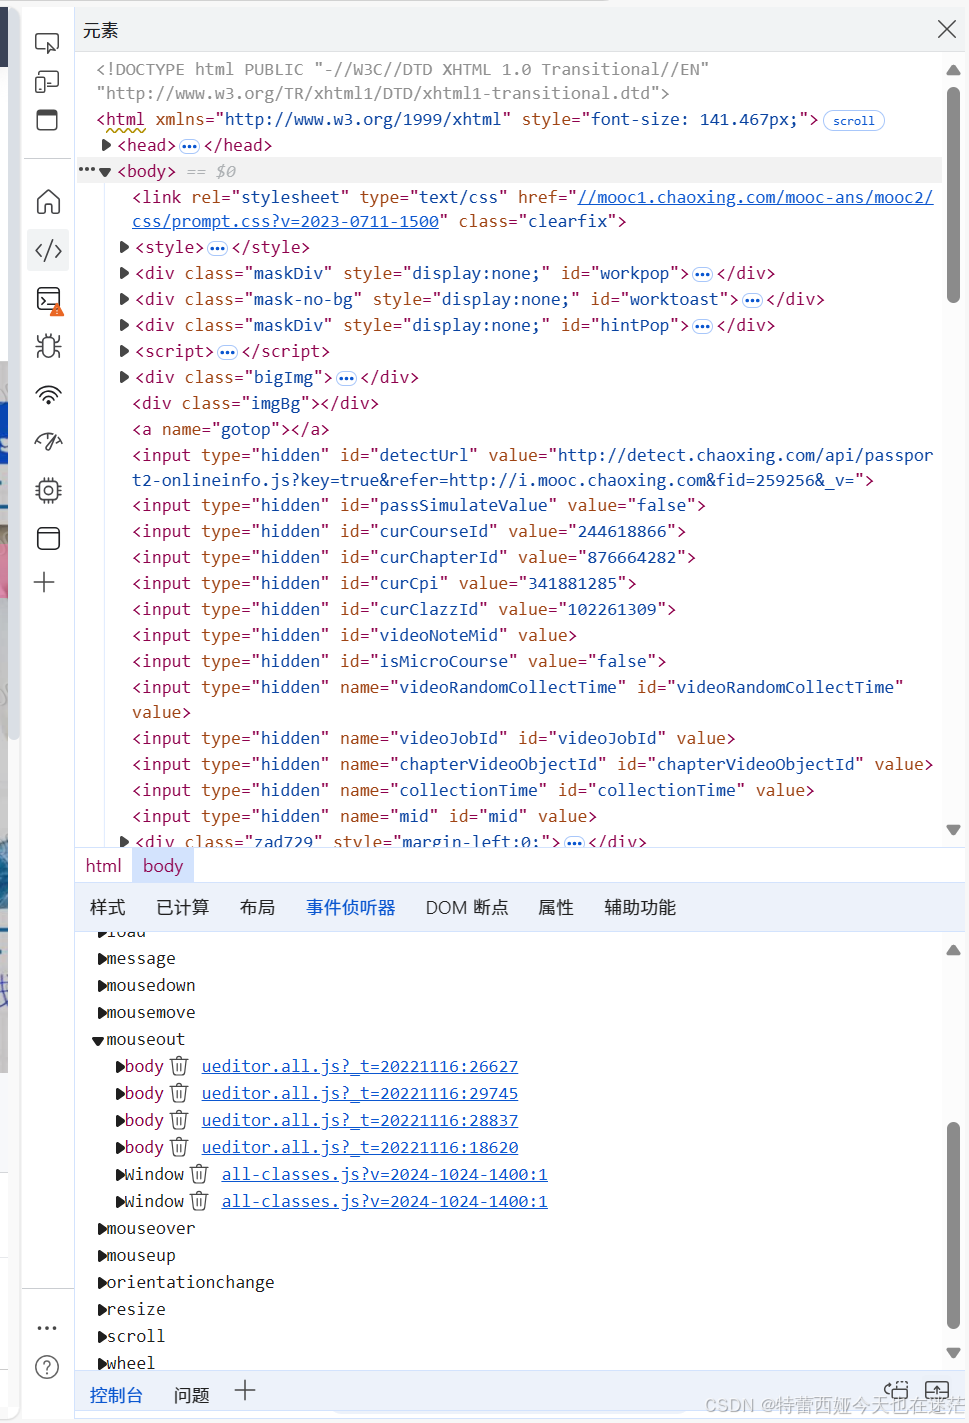
Task: Select the 问题 drawer tab
Action: (191, 1395)
